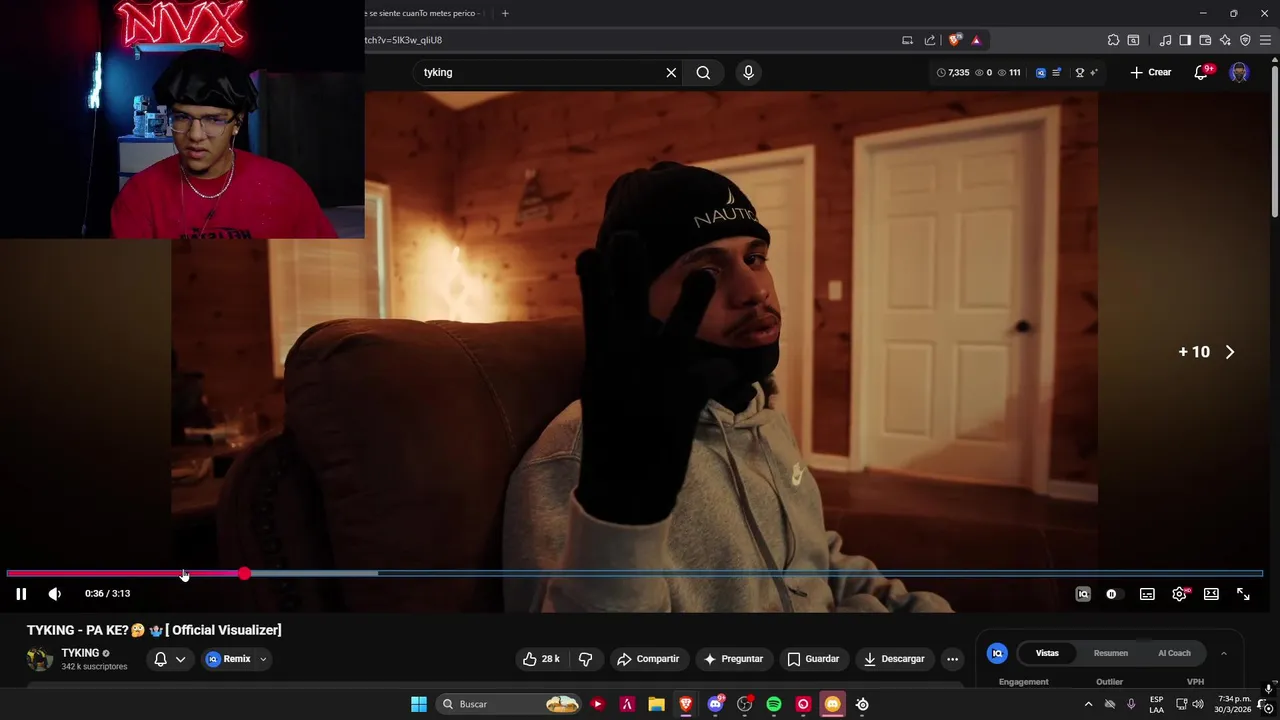Click the red progress scrubber handle
The height and width of the screenshot is (720, 1280).
tap(245, 573)
